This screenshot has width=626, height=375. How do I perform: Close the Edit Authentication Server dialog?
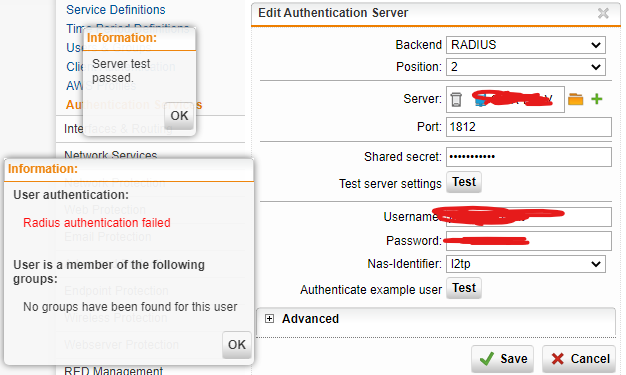click(x=603, y=13)
